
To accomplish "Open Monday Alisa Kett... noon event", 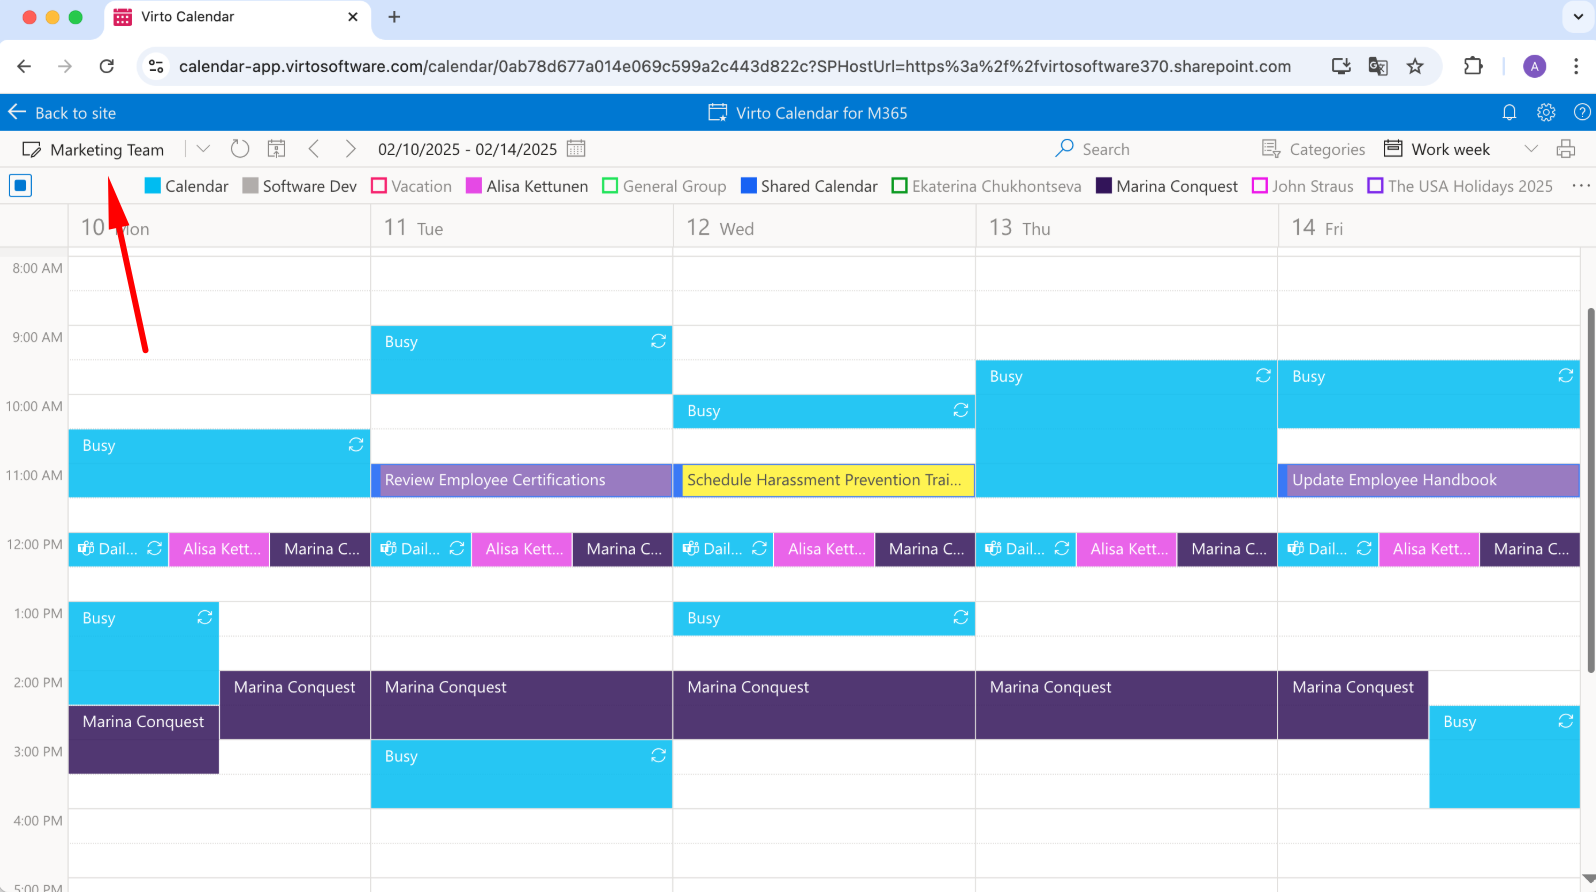I will point(219,549).
